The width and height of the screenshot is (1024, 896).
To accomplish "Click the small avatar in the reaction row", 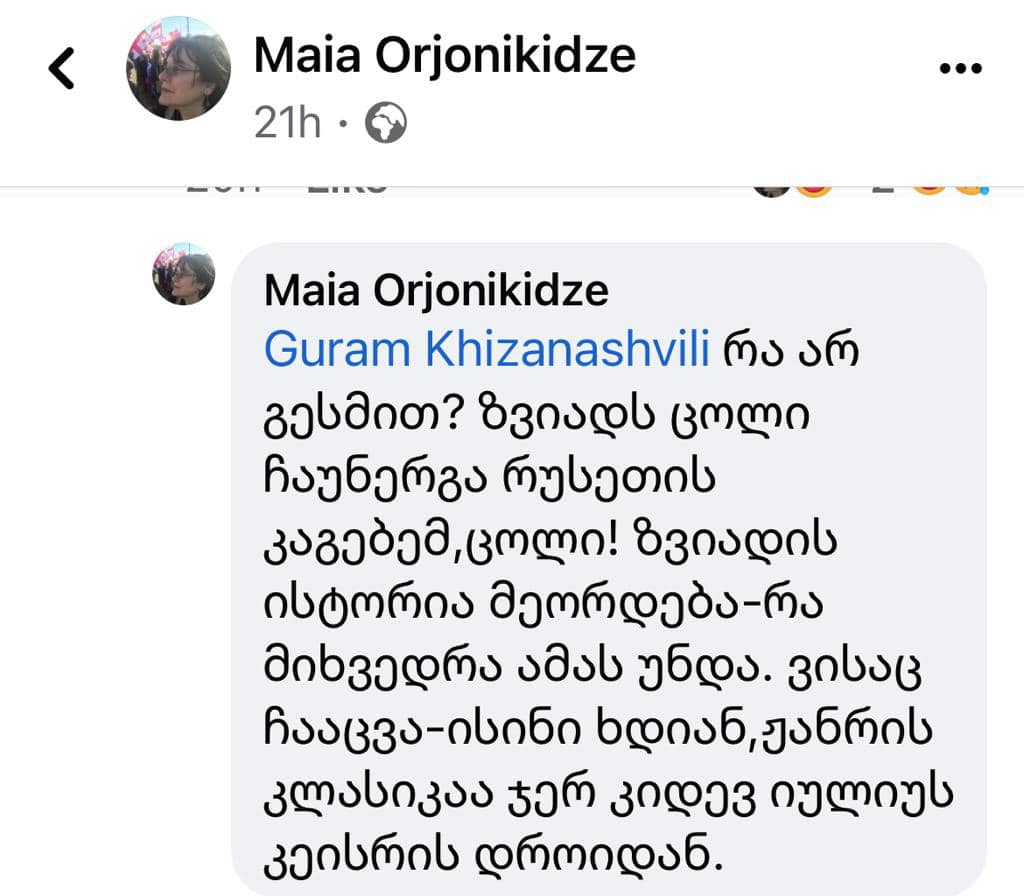I will click(x=771, y=190).
